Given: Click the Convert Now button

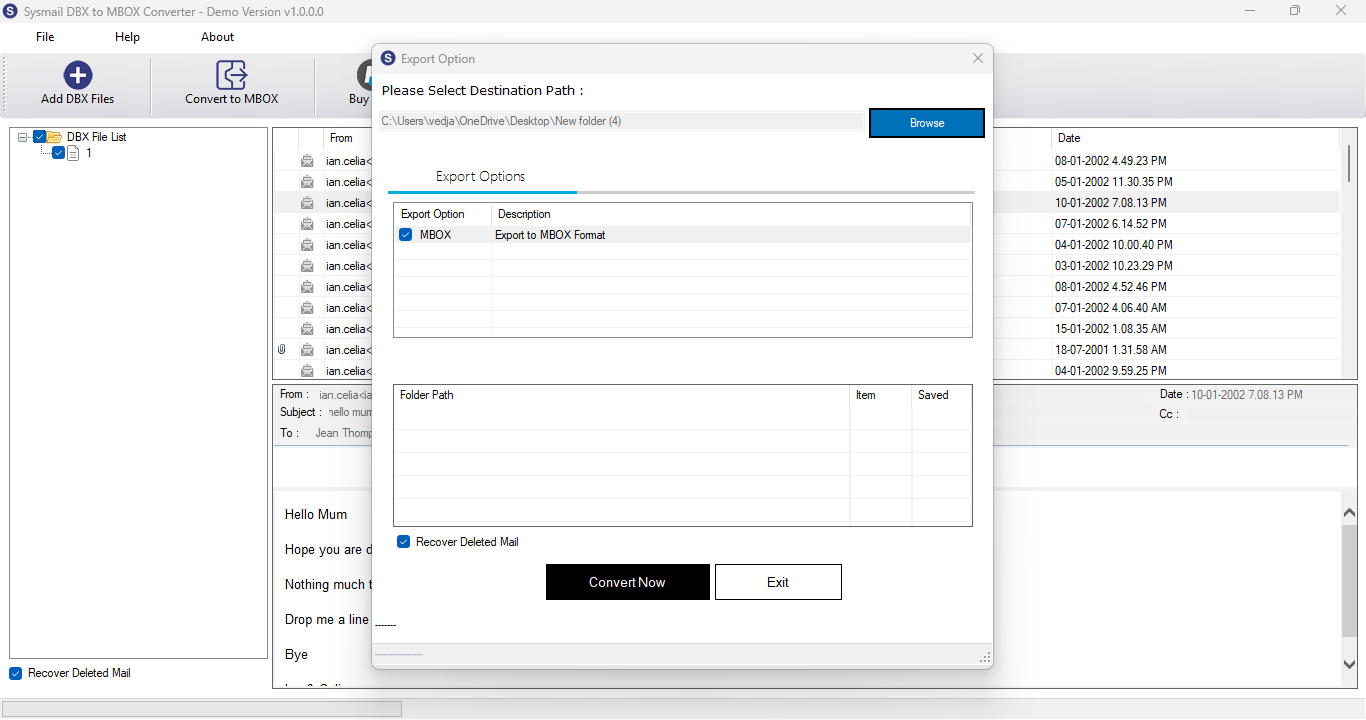Looking at the screenshot, I should [627, 582].
